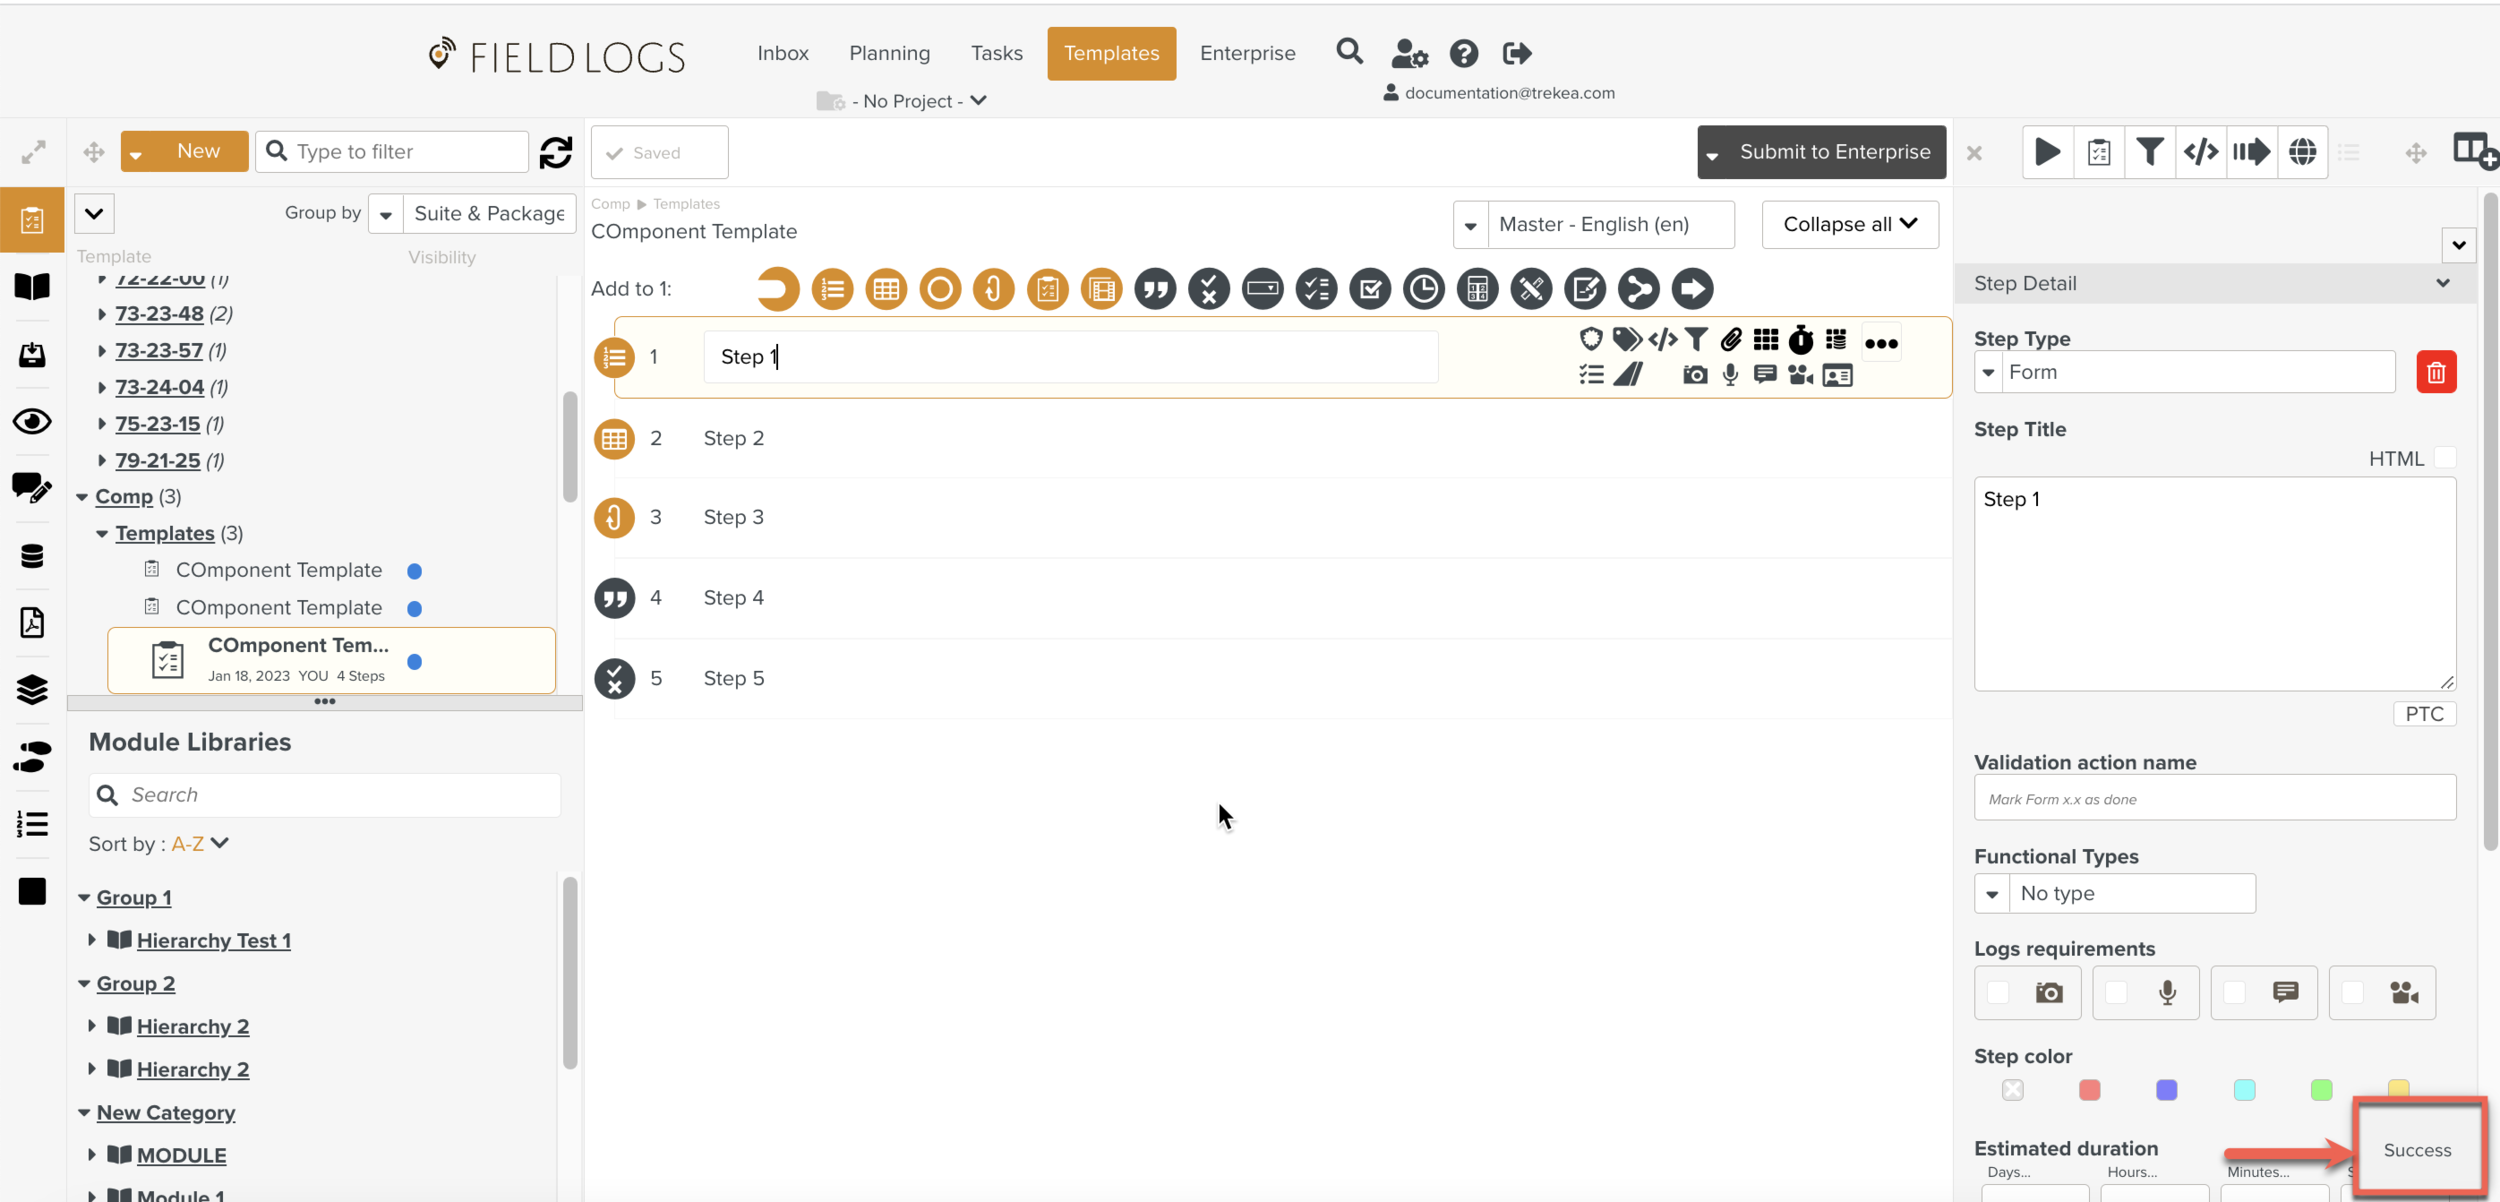Open the eye view in the left sidebar

point(32,421)
